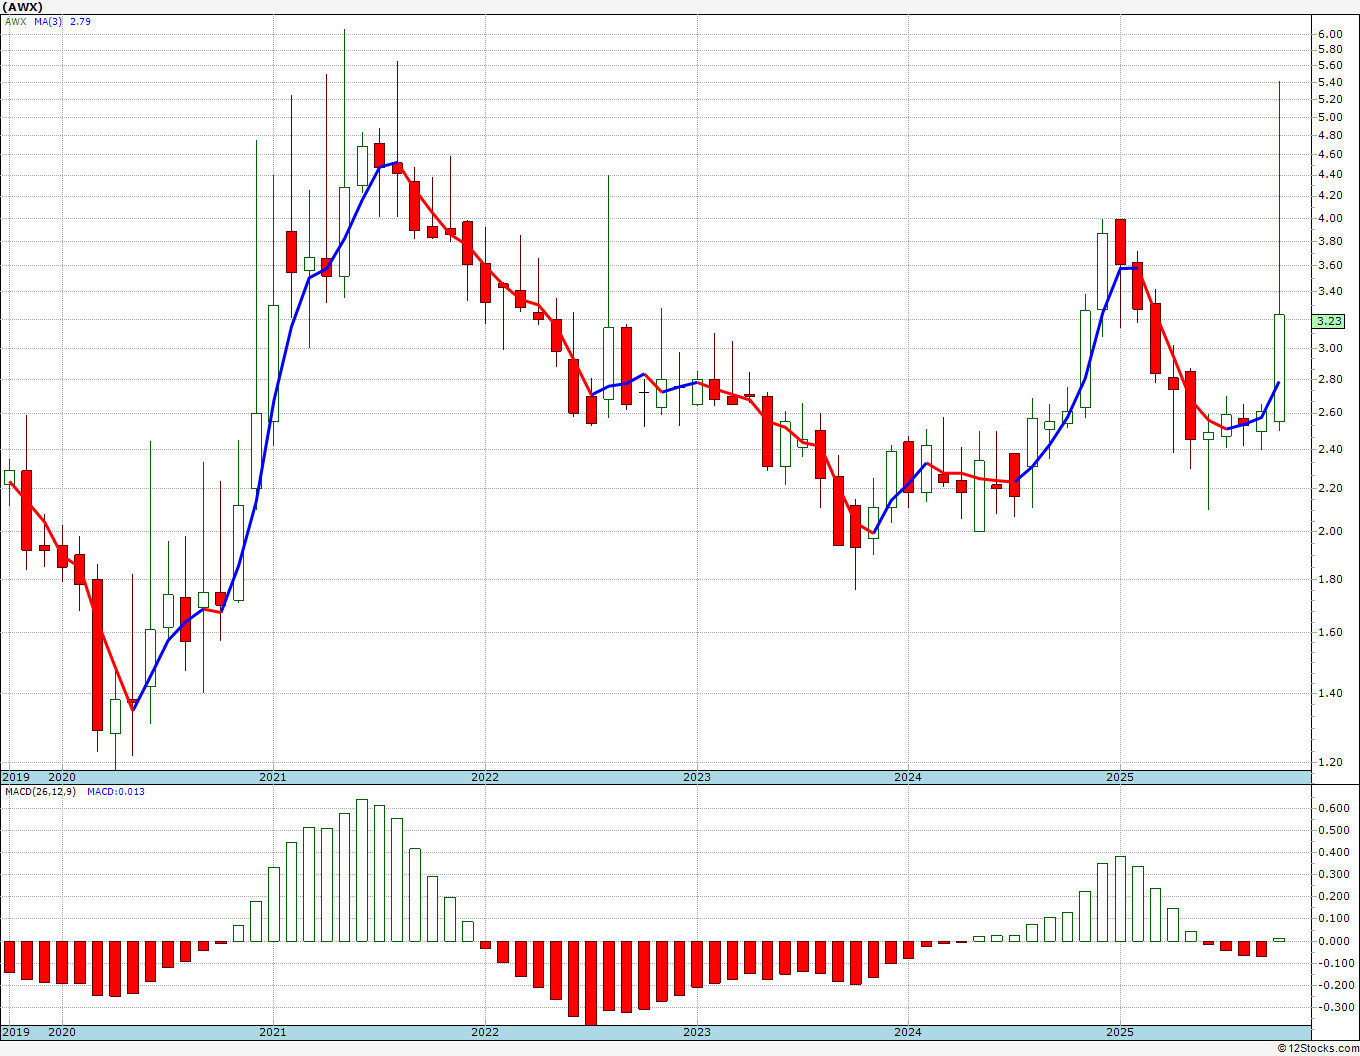Click the MACD(26,12,9) indicator label

[x=40, y=792]
